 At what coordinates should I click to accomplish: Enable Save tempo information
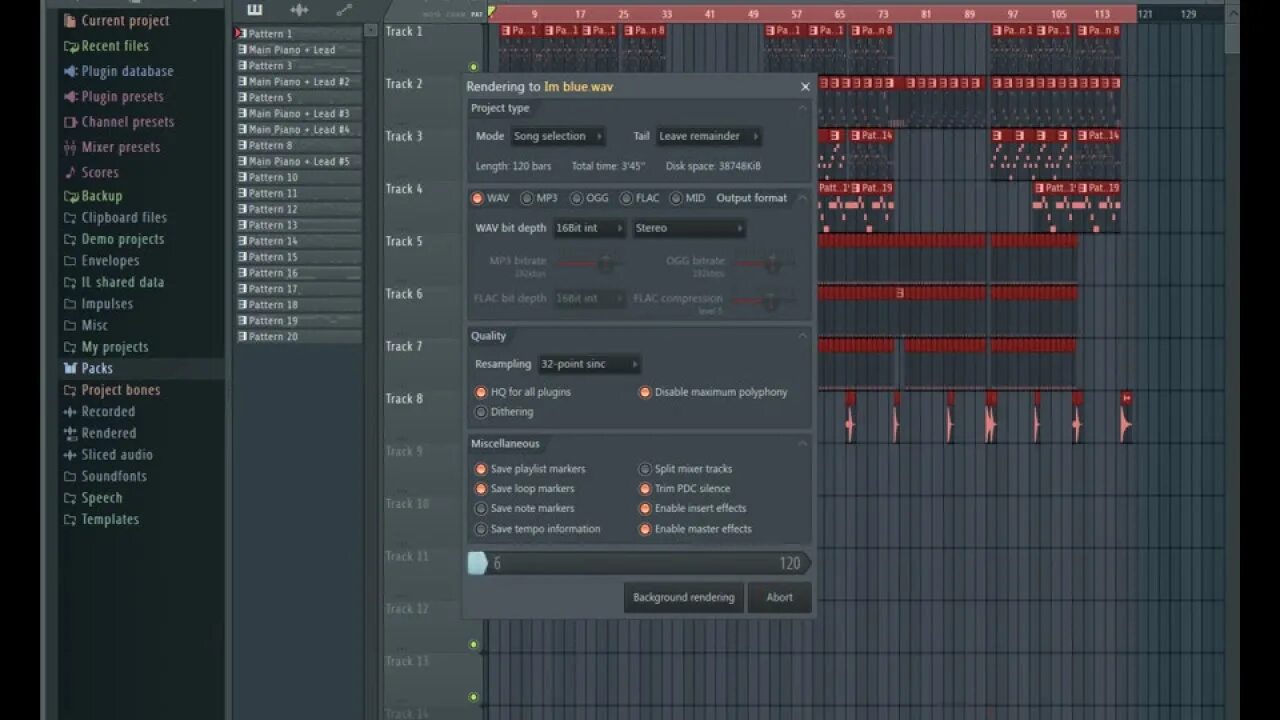[x=481, y=529]
